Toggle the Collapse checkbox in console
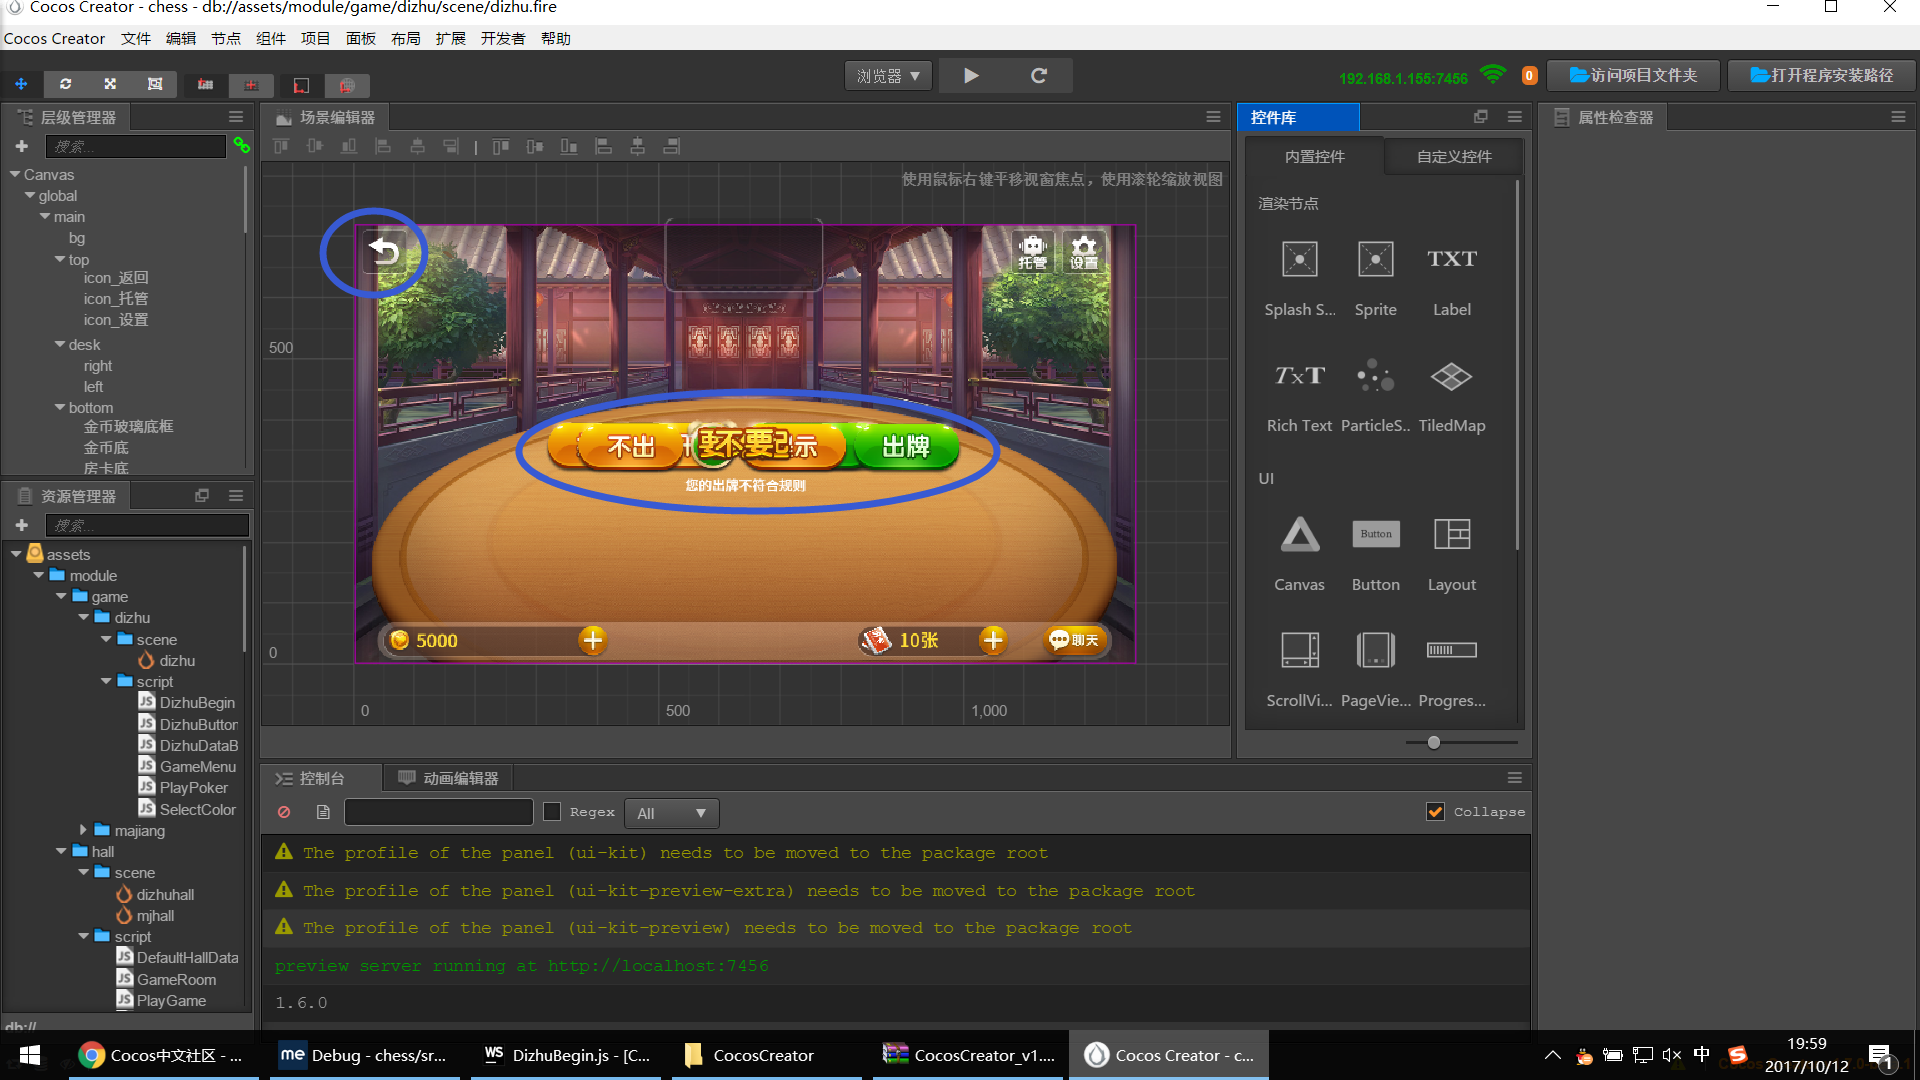 [x=1435, y=812]
